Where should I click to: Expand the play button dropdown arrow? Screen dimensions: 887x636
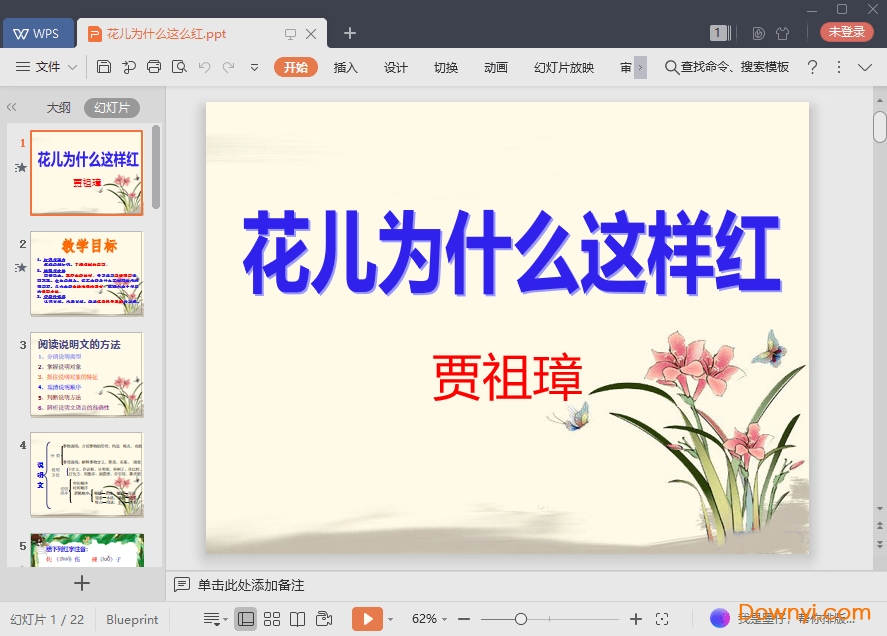390,619
